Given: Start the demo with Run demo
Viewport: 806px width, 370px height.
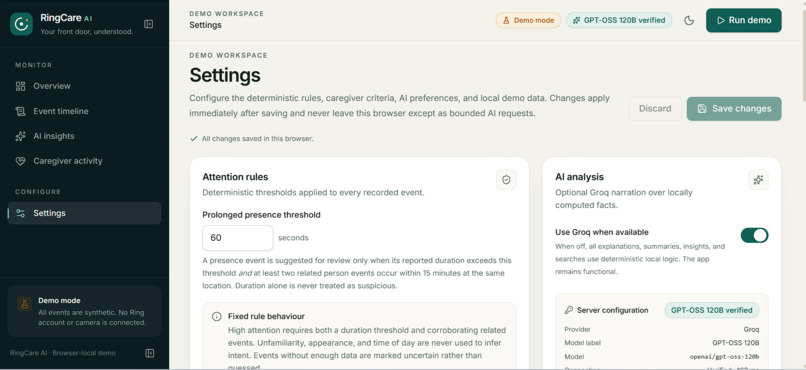Looking at the screenshot, I should click(744, 21).
